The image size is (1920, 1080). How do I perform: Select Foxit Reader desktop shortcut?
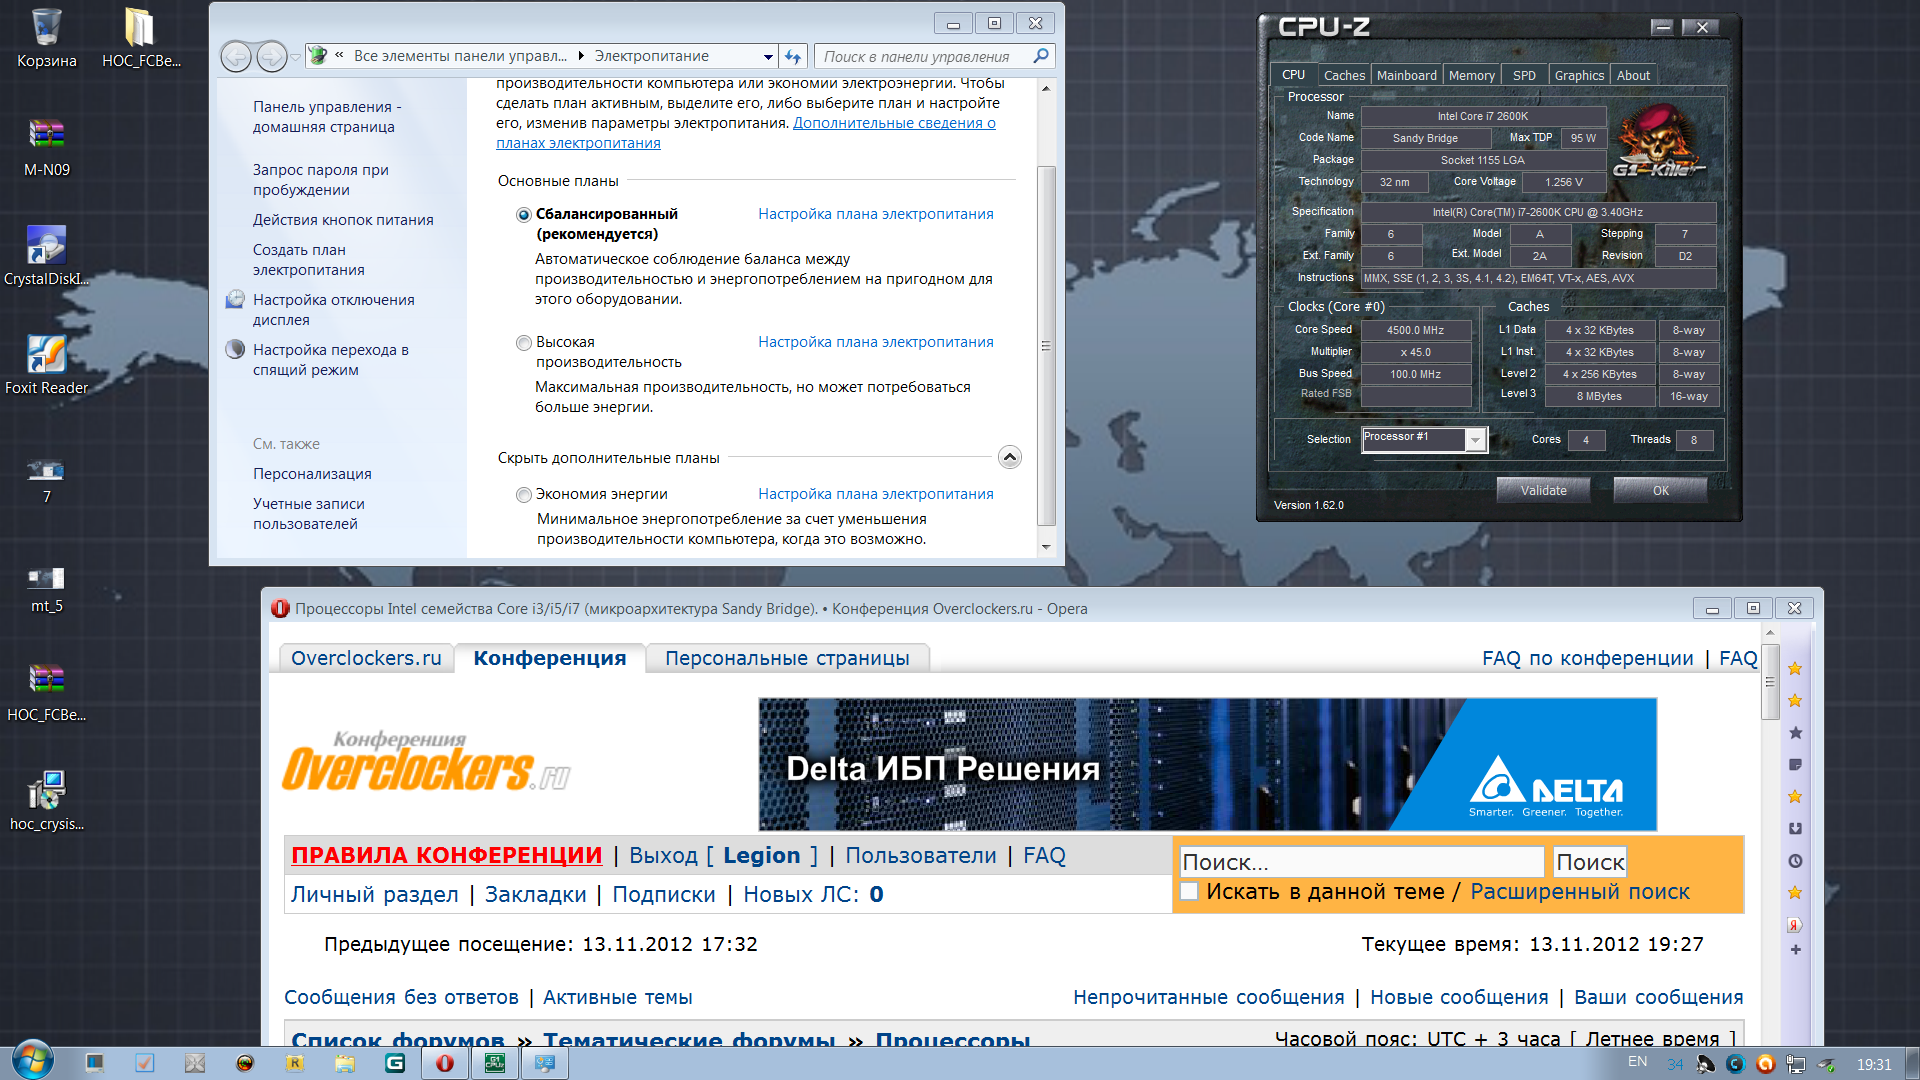[x=46, y=365]
